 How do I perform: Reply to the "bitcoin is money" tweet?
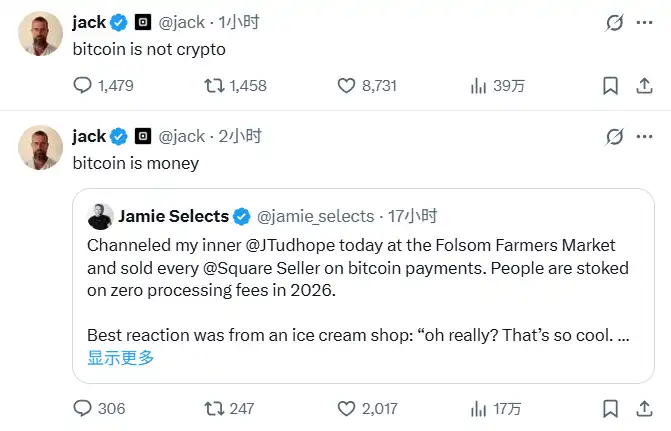click(84, 408)
